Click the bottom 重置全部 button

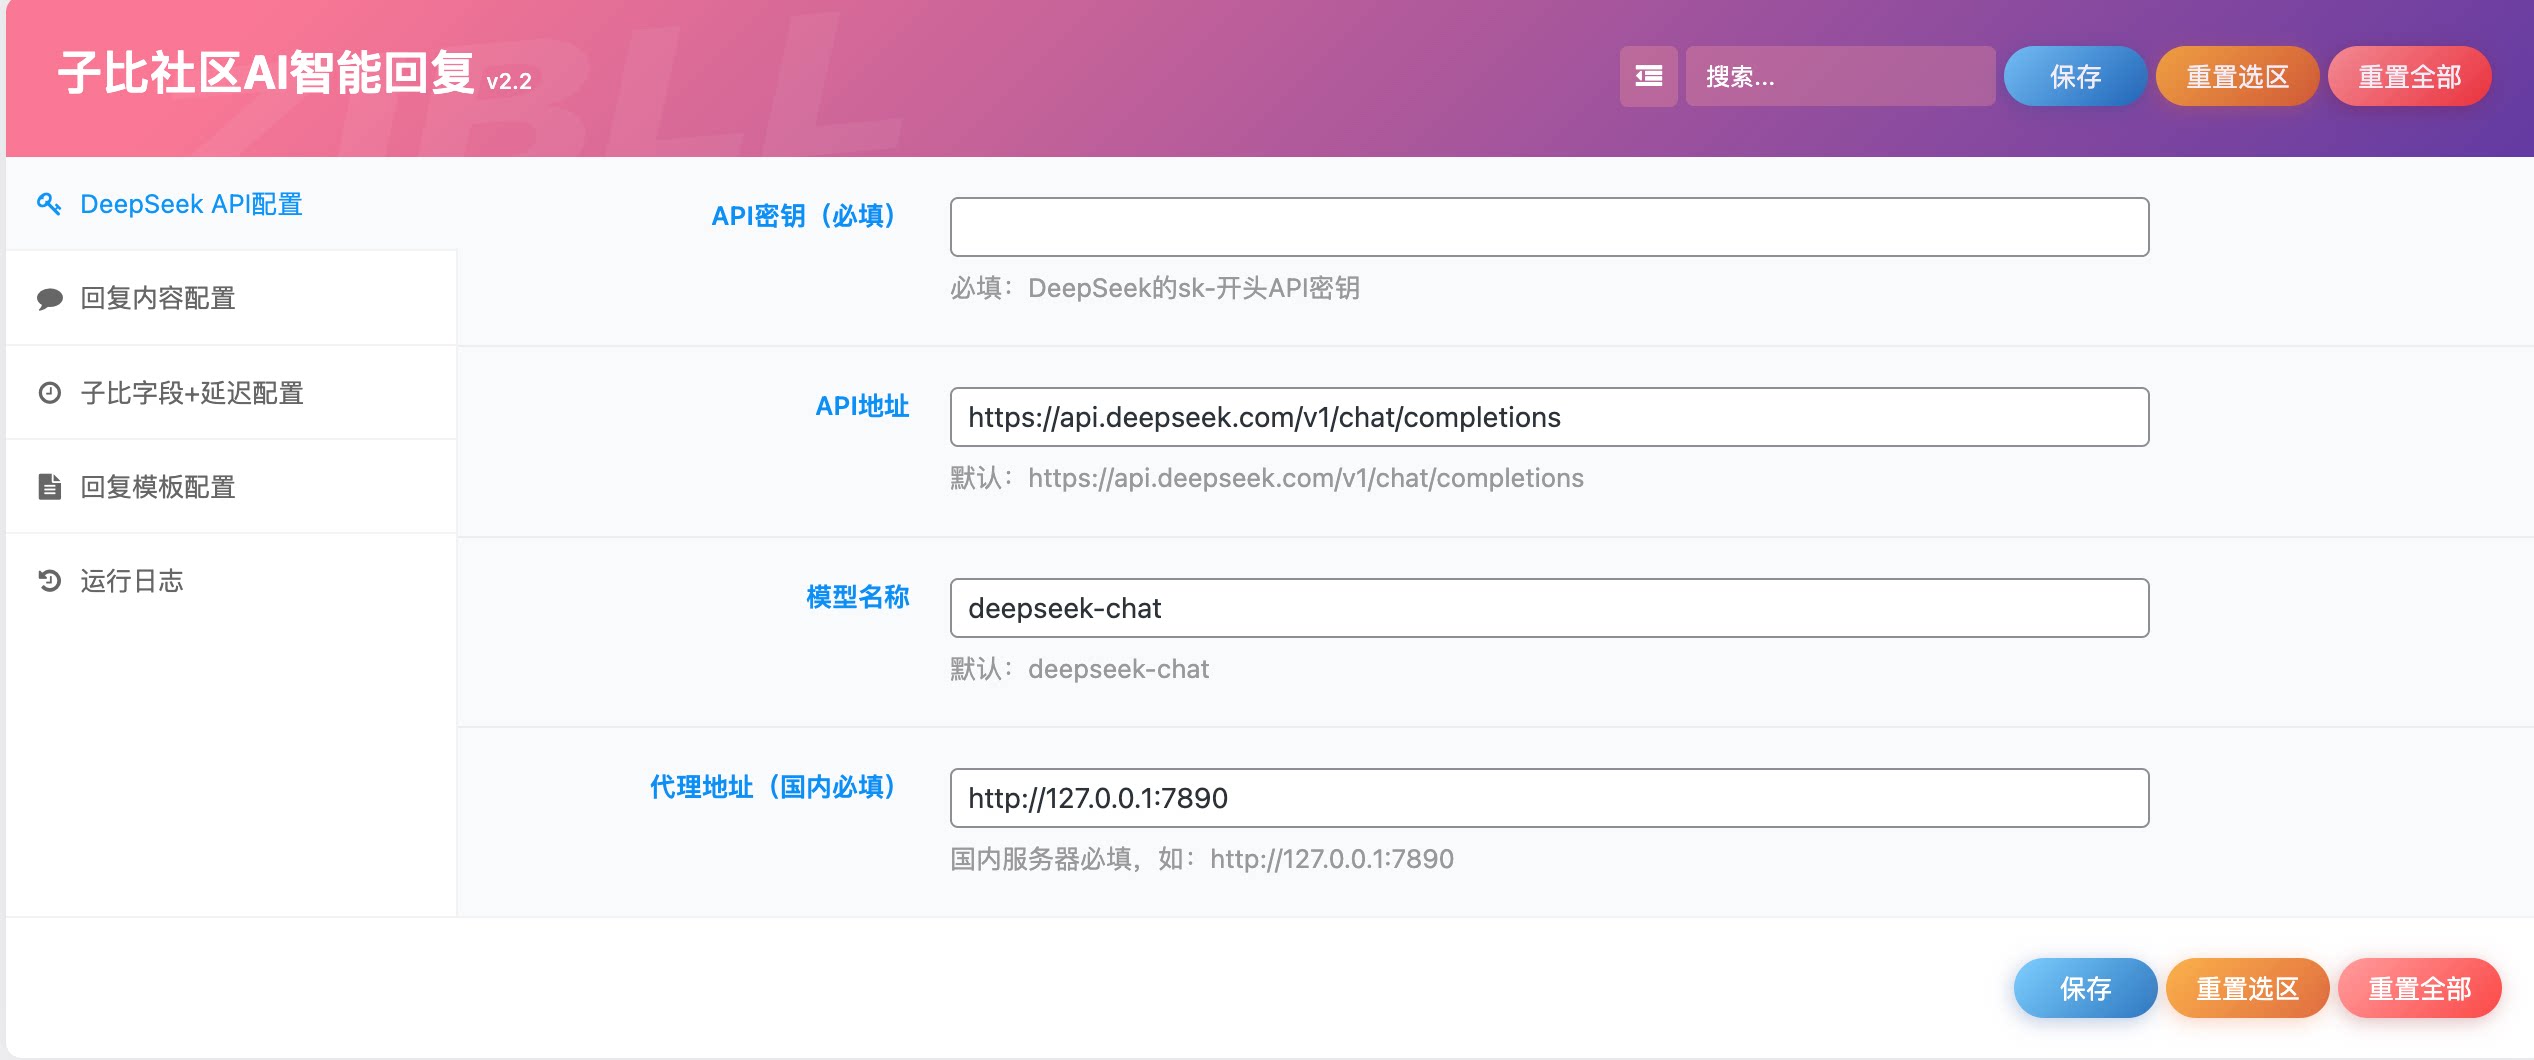2419,988
